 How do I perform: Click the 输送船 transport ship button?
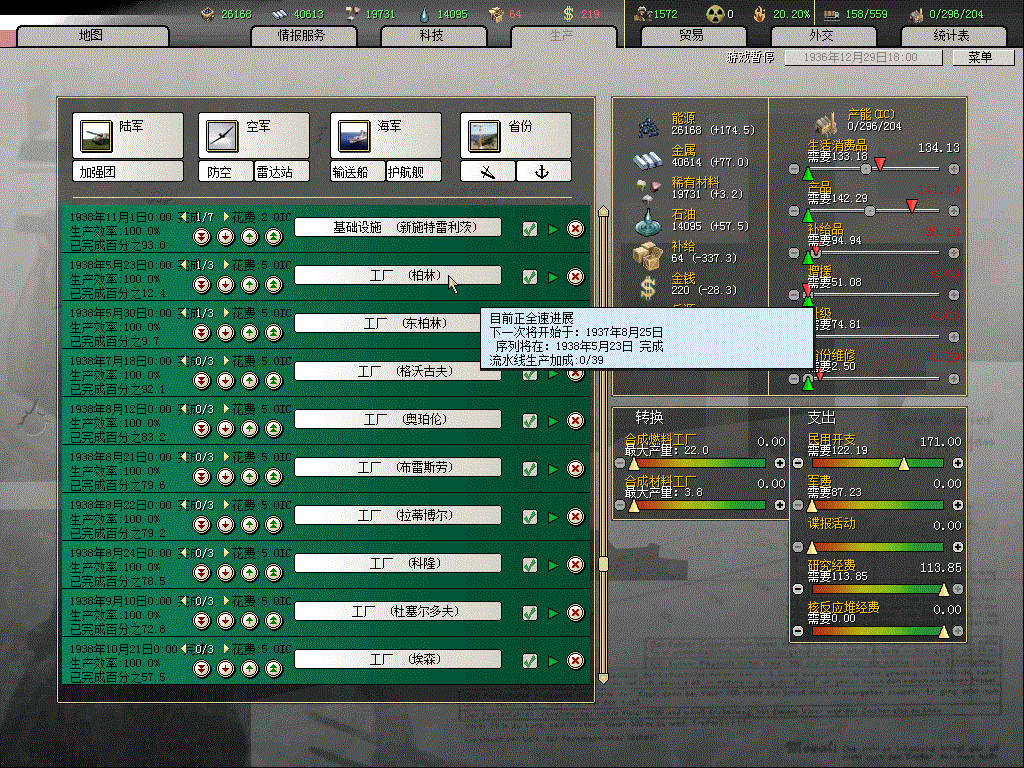coord(358,172)
